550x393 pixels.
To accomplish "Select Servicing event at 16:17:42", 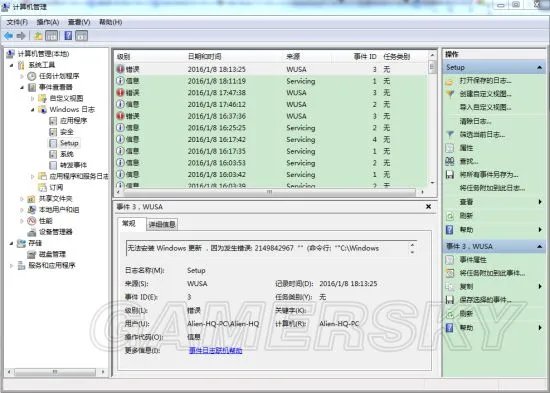I will [271, 139].
